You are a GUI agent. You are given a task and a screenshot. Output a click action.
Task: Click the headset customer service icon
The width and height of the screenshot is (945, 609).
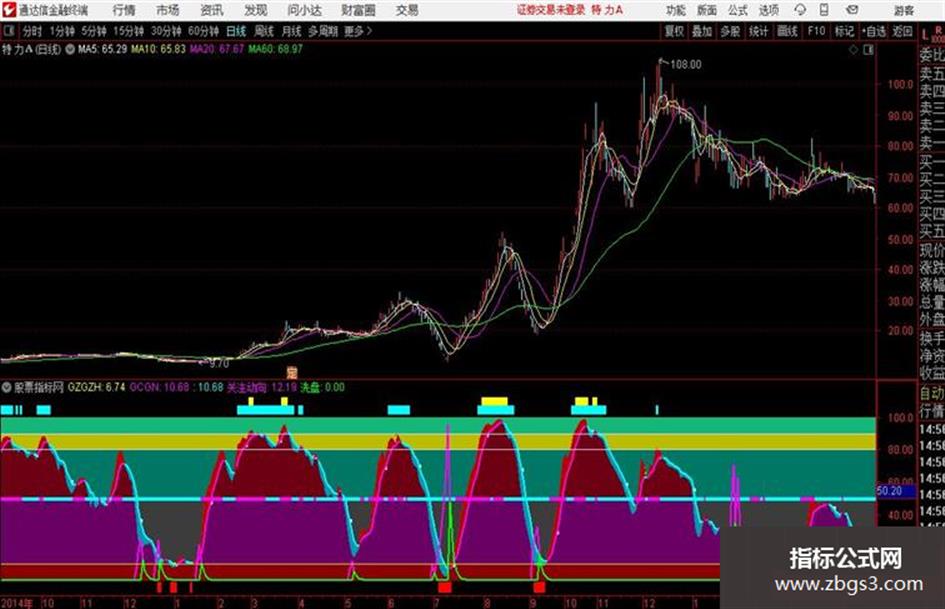click(800, 10)
